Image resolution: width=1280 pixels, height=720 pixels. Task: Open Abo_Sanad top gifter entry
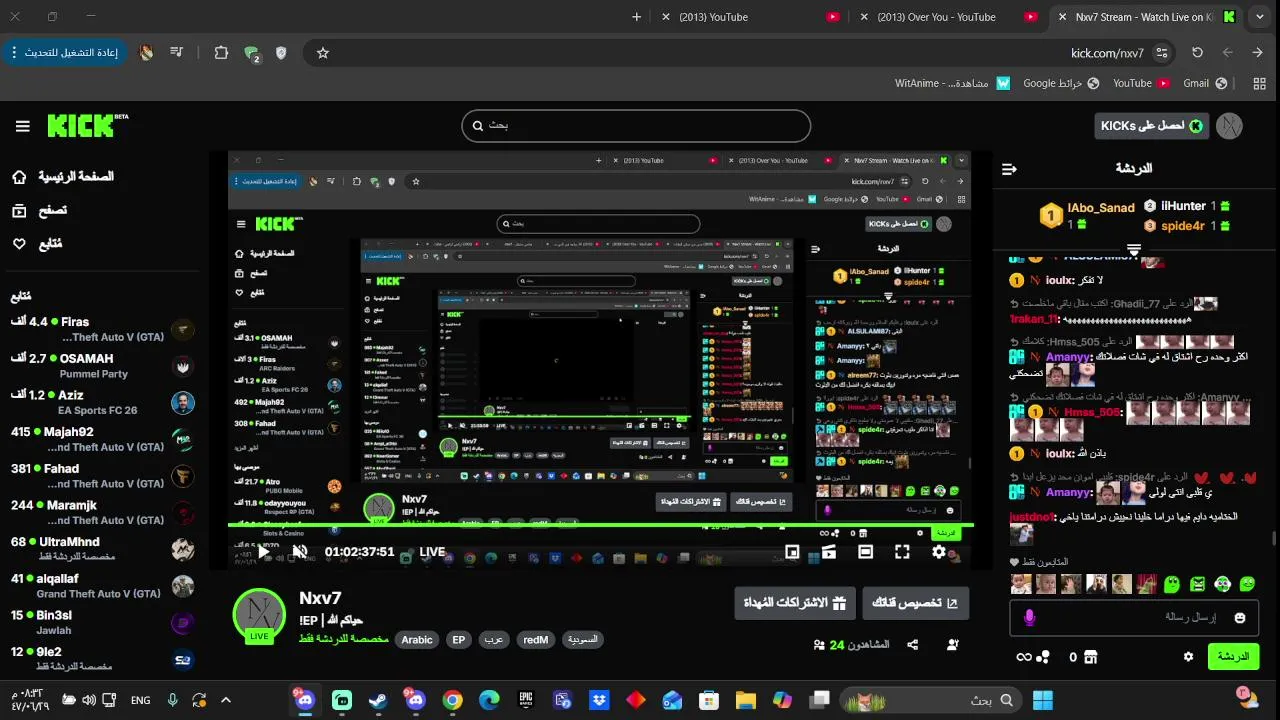coord(1087,214)
